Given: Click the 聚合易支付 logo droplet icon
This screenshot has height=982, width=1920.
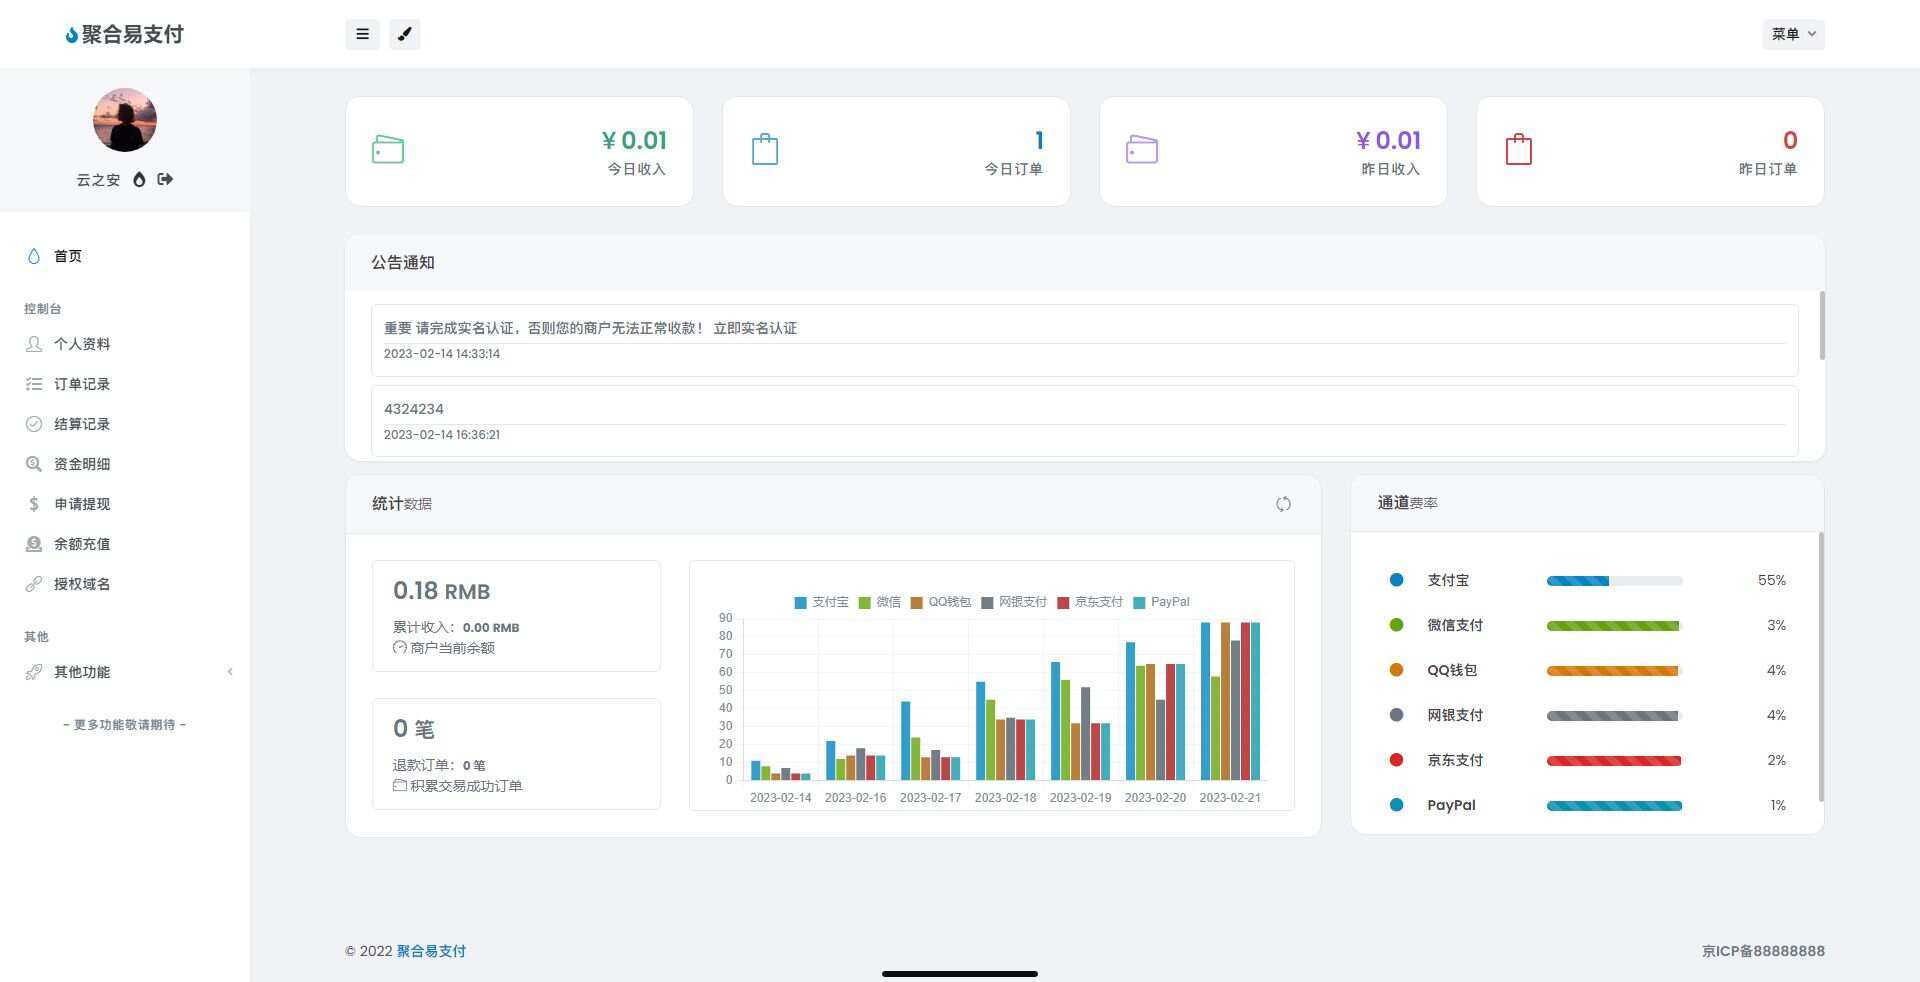Looking at the screenshot, I should (70, 33).
